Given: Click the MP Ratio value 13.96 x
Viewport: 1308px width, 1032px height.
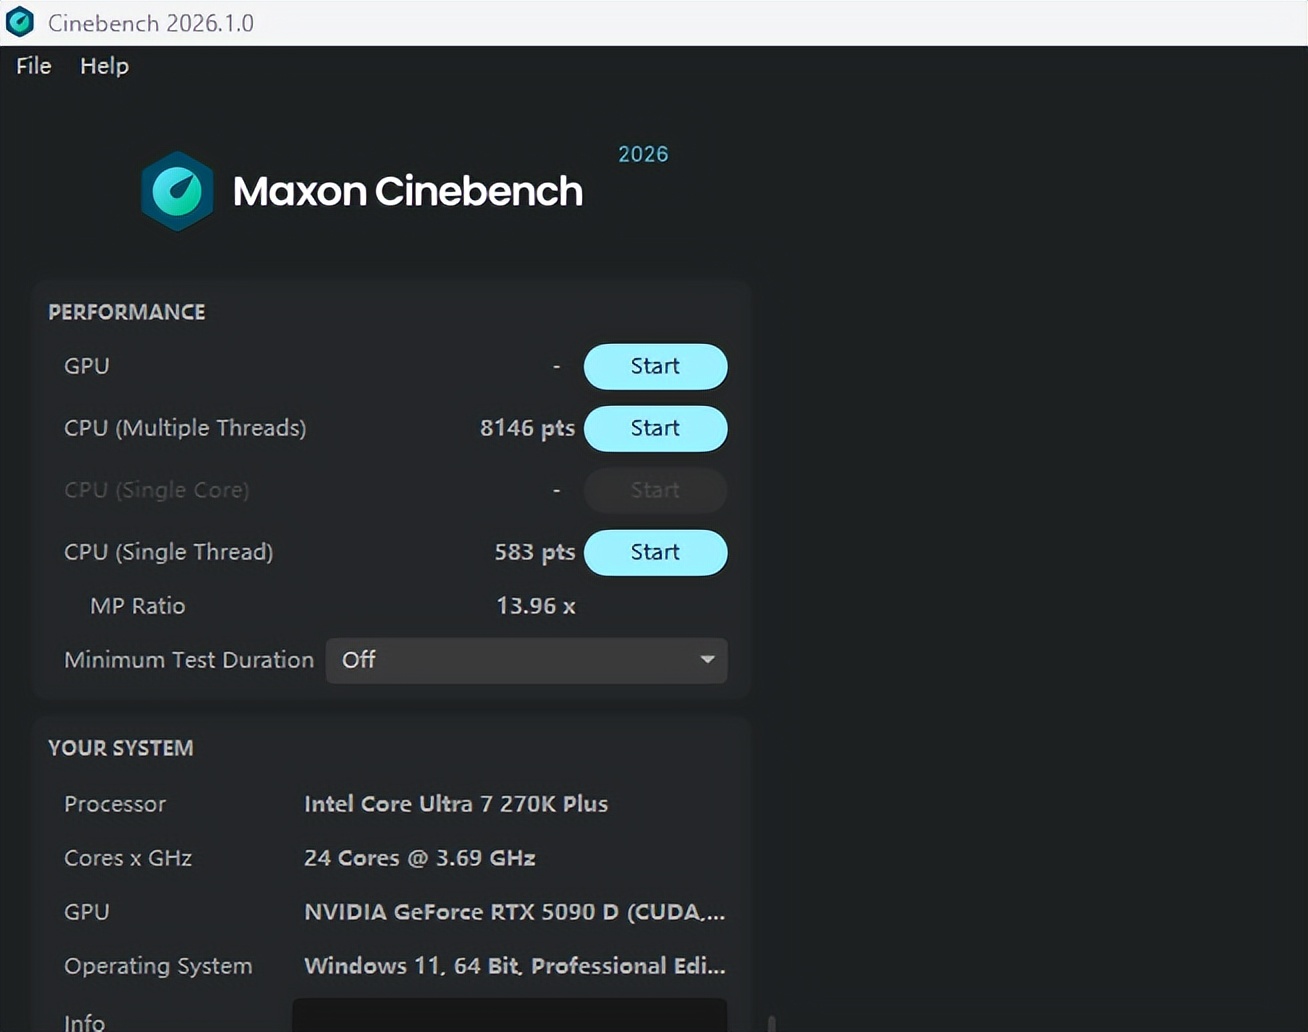Looking at the screenshot, I should (x=535, y=606).
